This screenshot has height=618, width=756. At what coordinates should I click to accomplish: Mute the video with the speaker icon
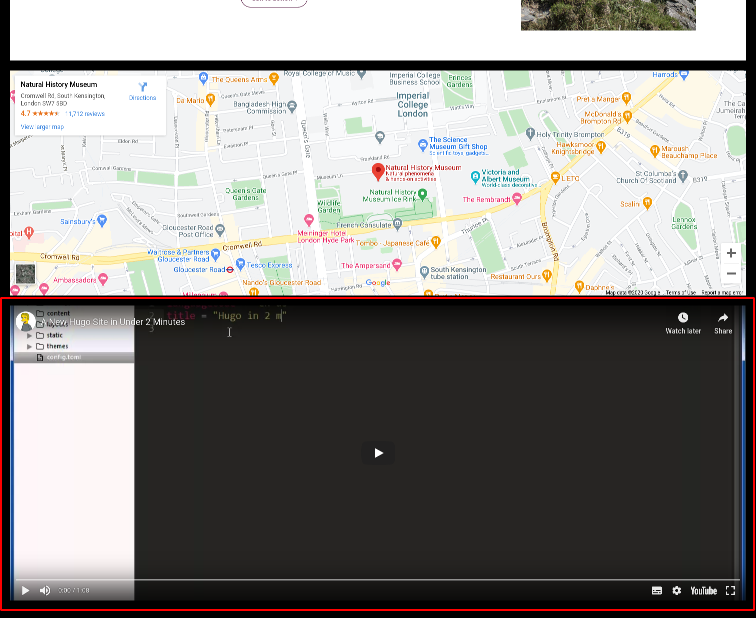45,591
